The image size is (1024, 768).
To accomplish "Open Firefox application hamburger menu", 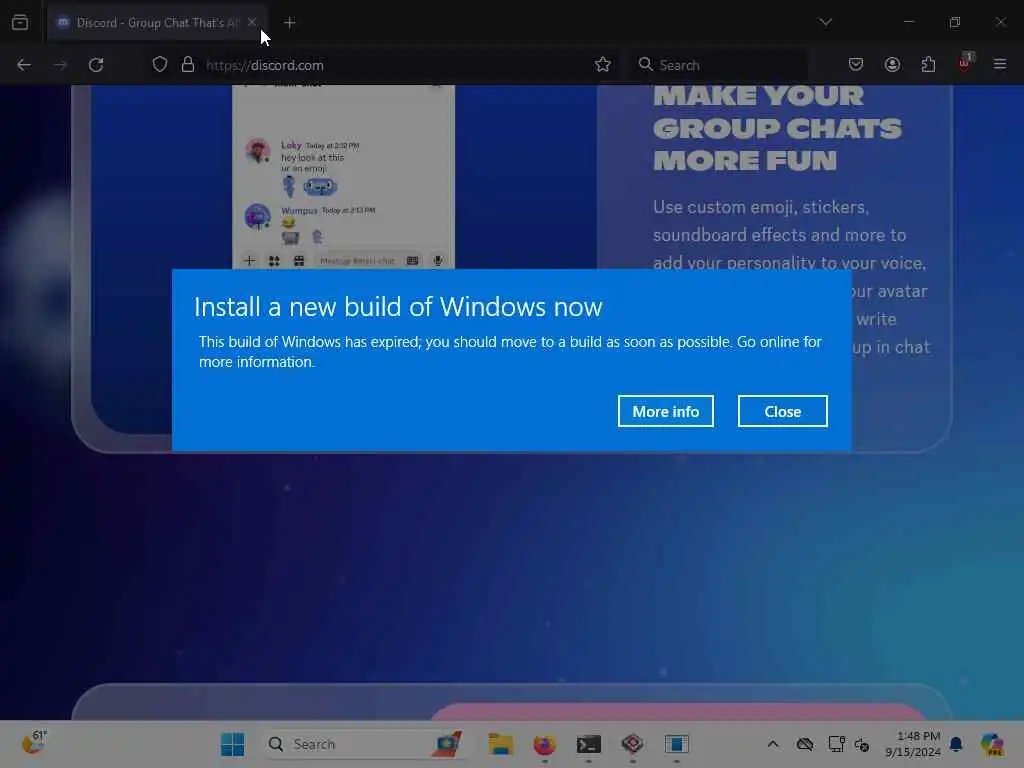I will (1000, 64).
